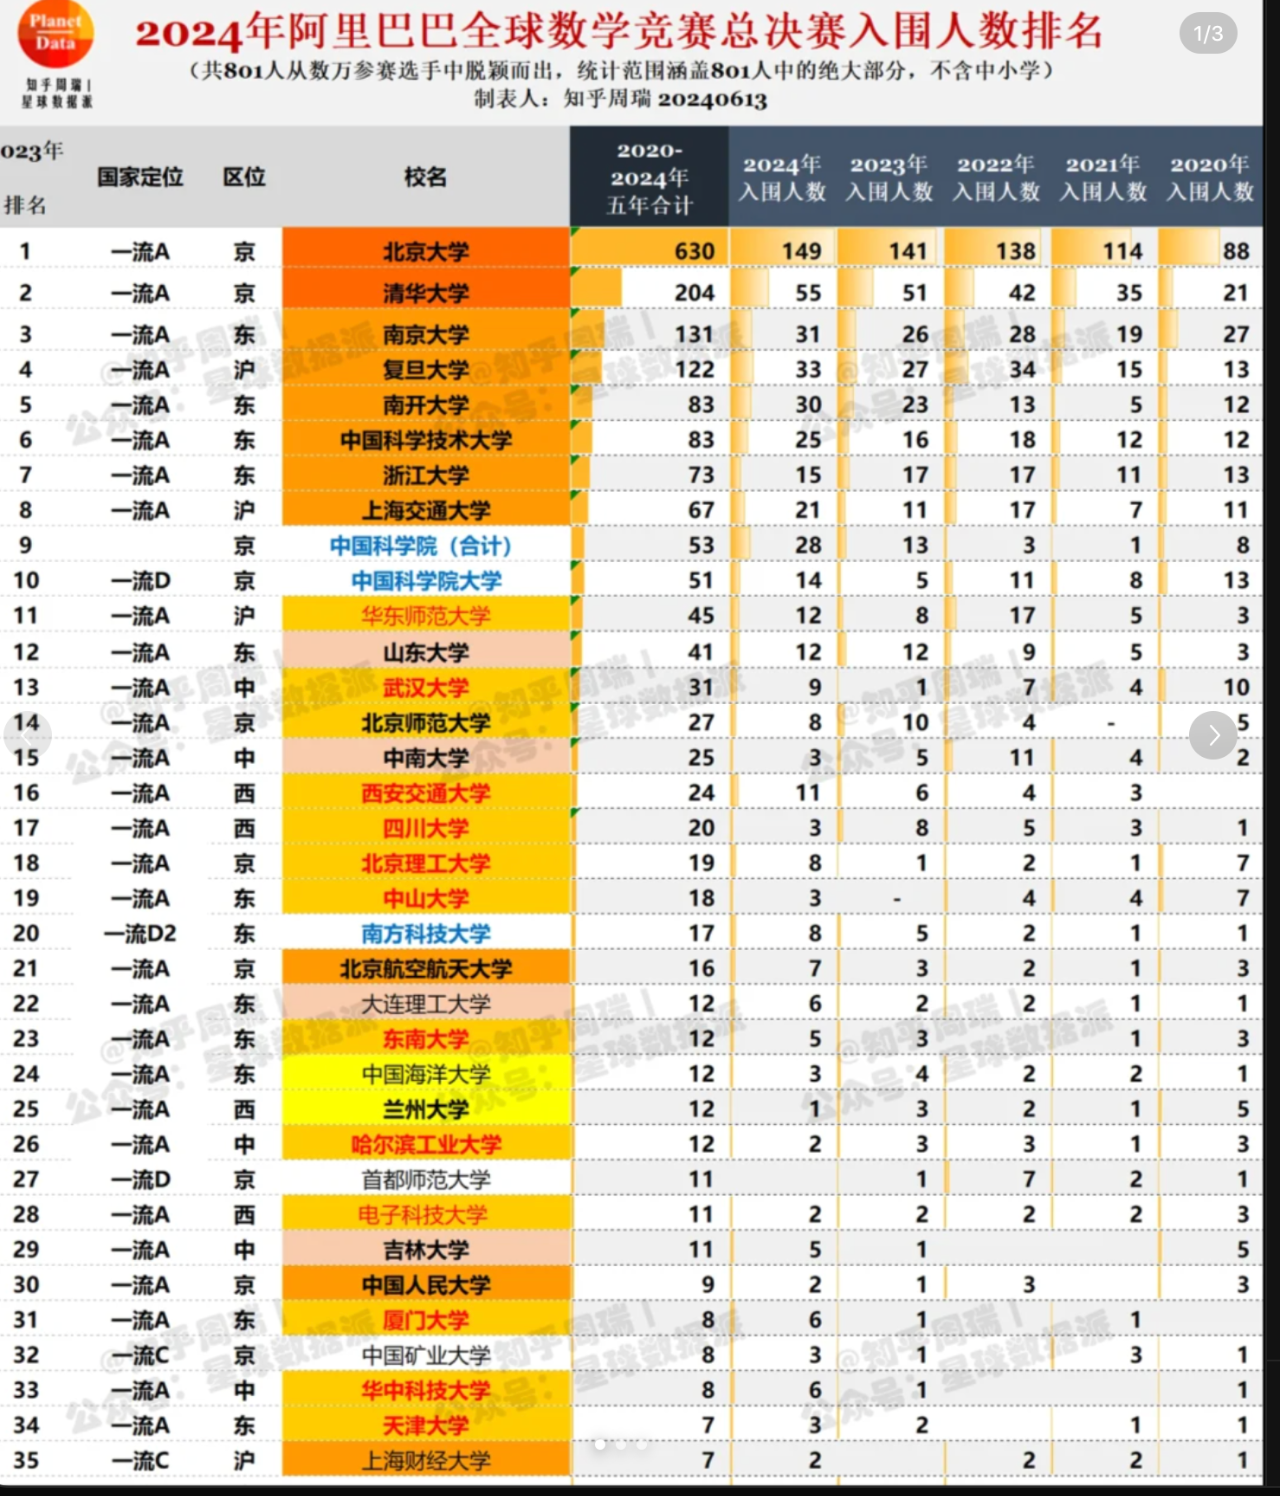This screenshot has height=1496, width=1280.
Task: Select the 2024年入围人数 column header
Action: coord(782,178)
